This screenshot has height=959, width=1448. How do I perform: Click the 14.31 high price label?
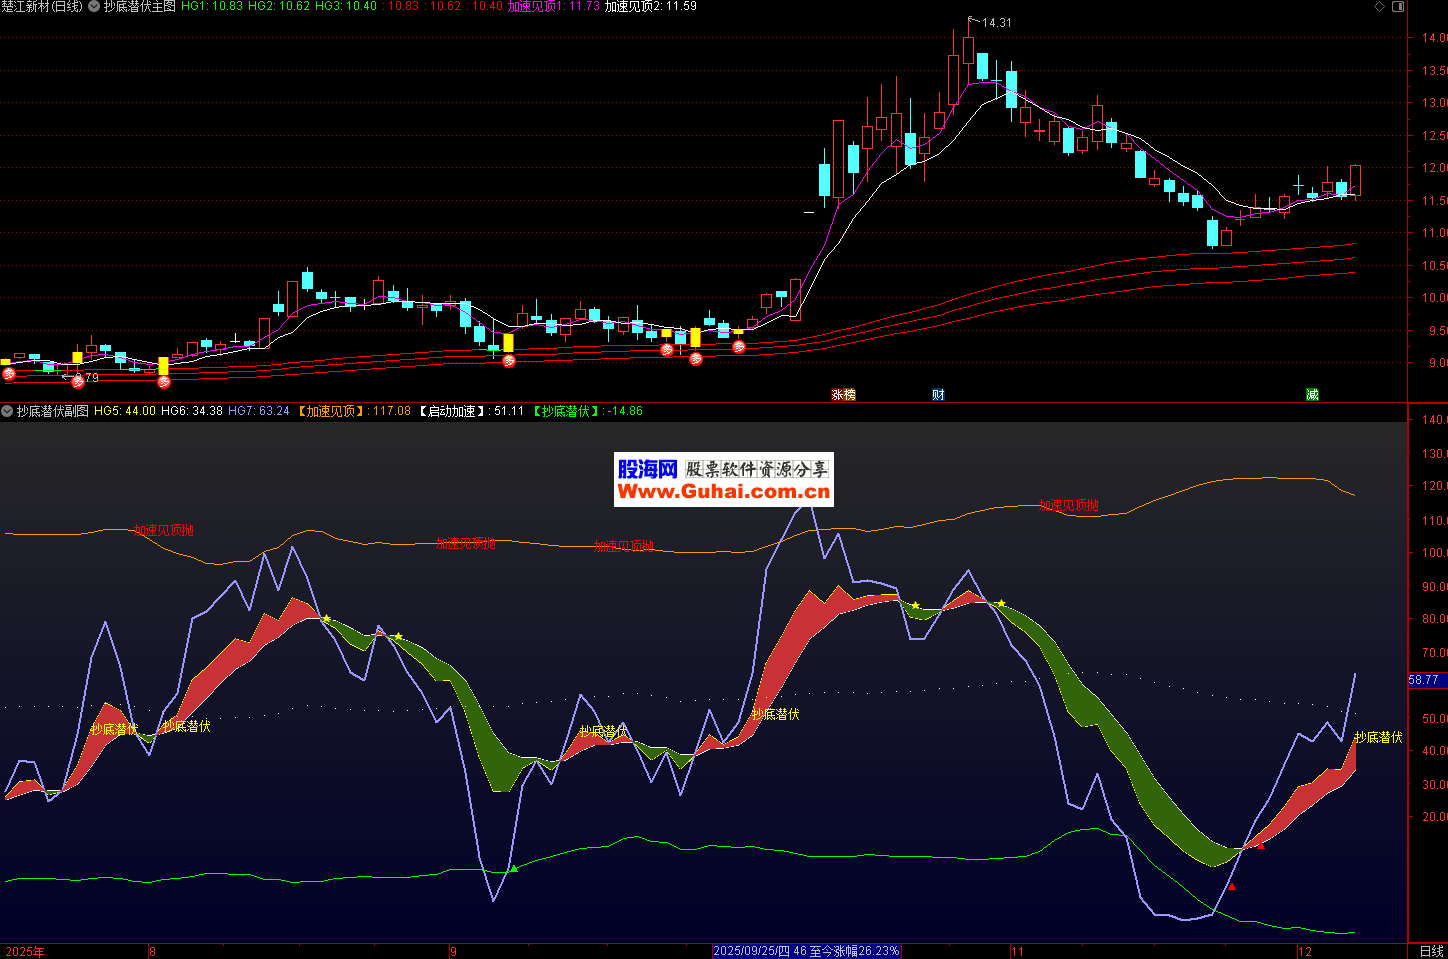tap(996, 23)
